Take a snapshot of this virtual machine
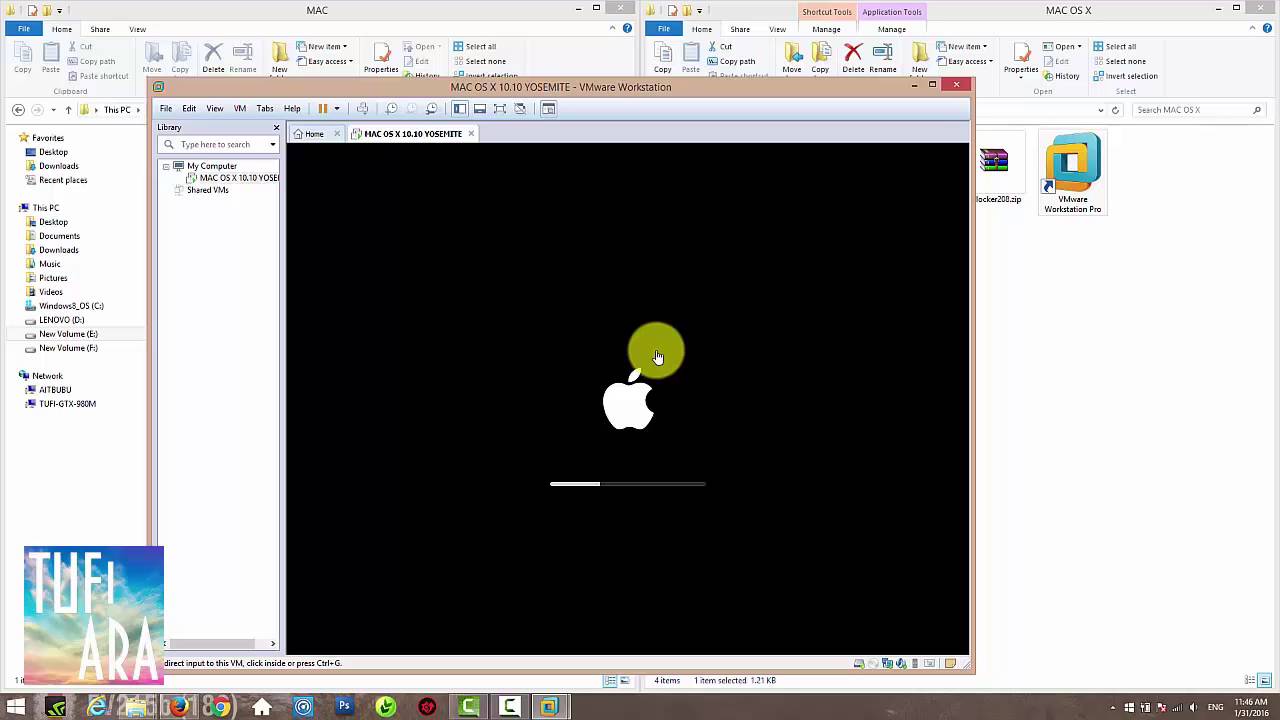 point(392,108)
